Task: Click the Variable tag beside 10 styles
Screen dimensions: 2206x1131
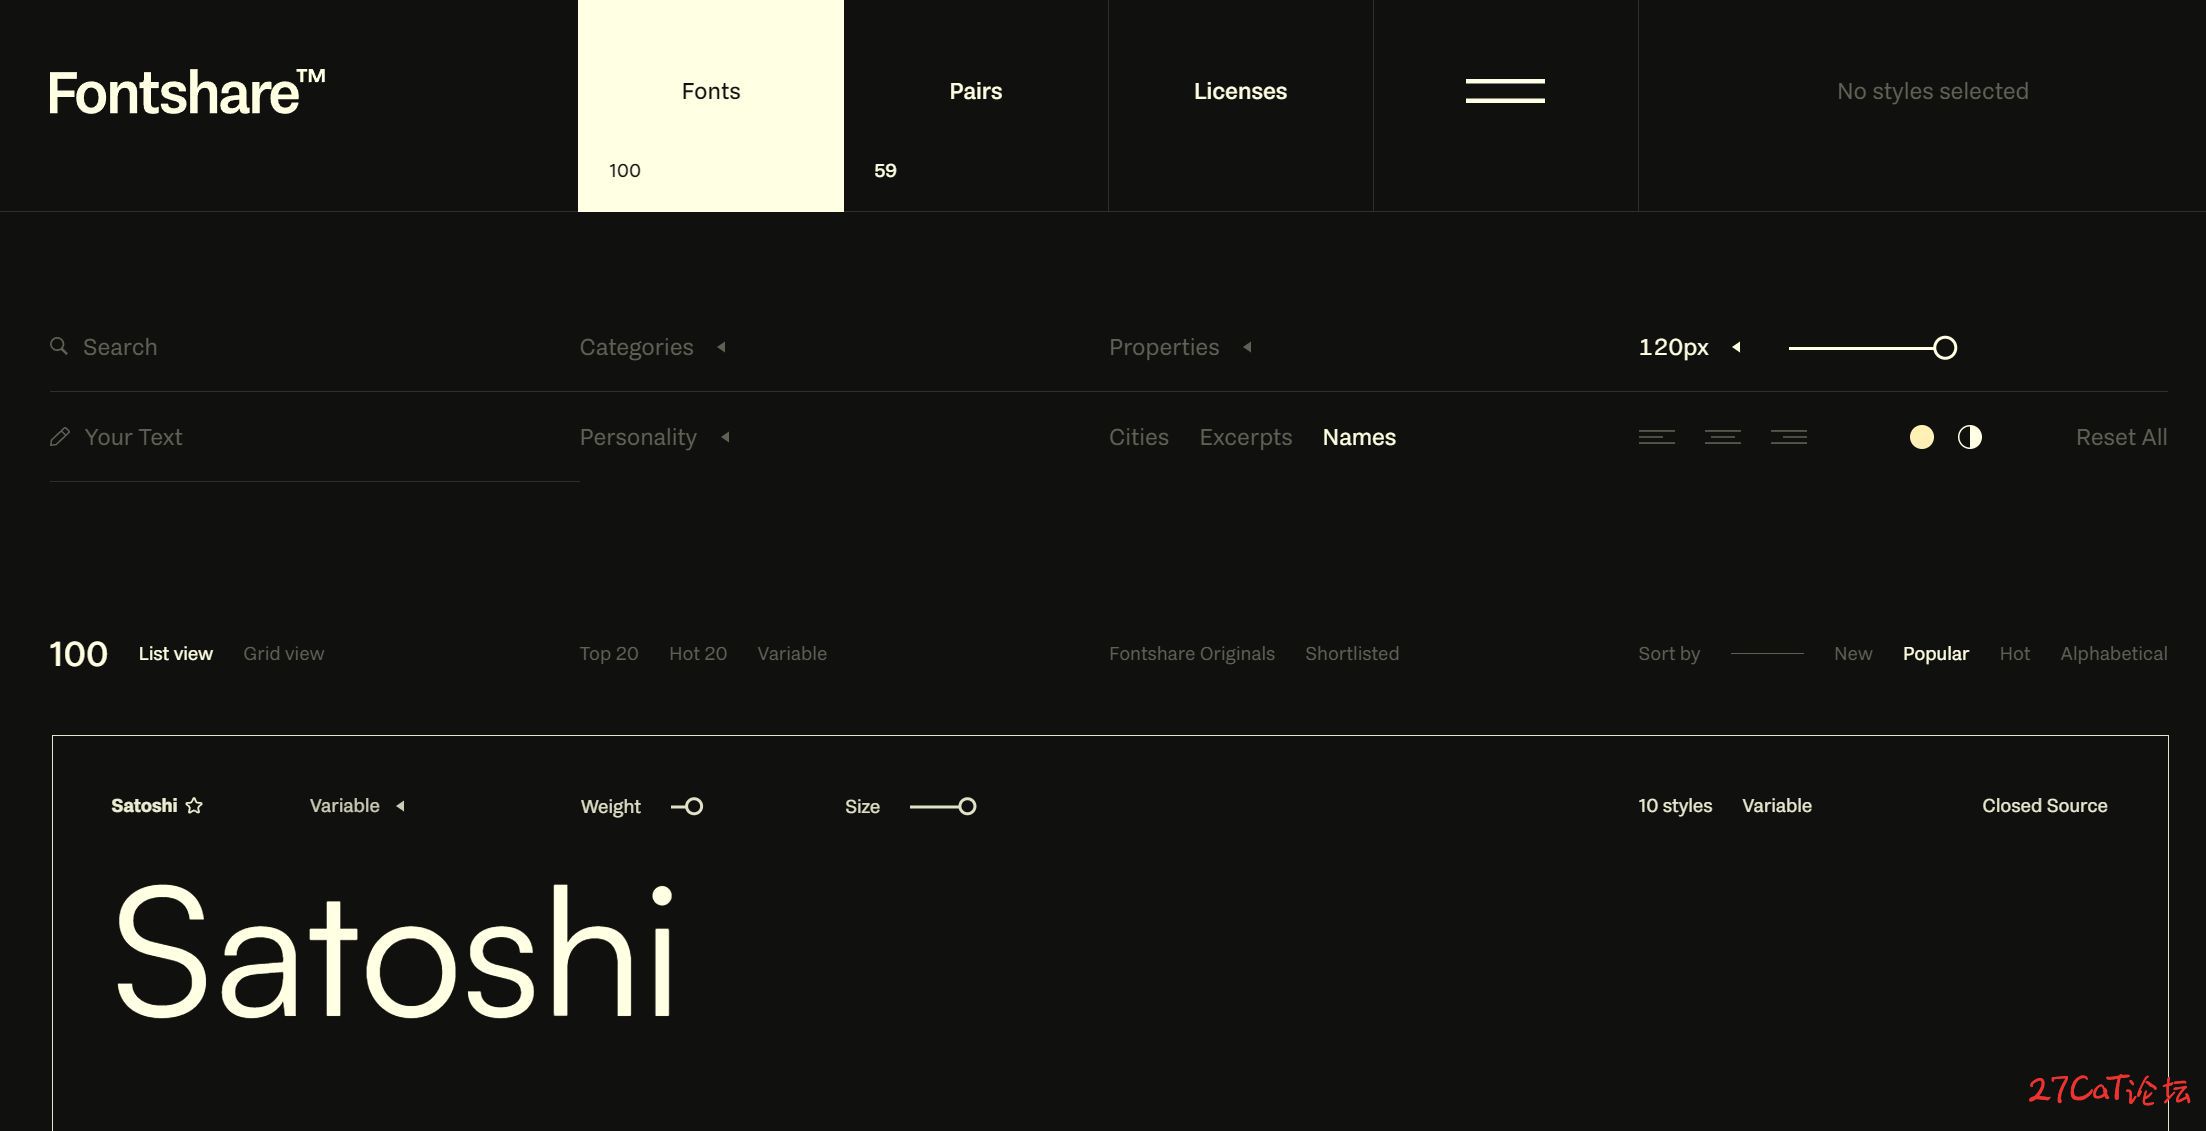Action: tap(1777, 805)
